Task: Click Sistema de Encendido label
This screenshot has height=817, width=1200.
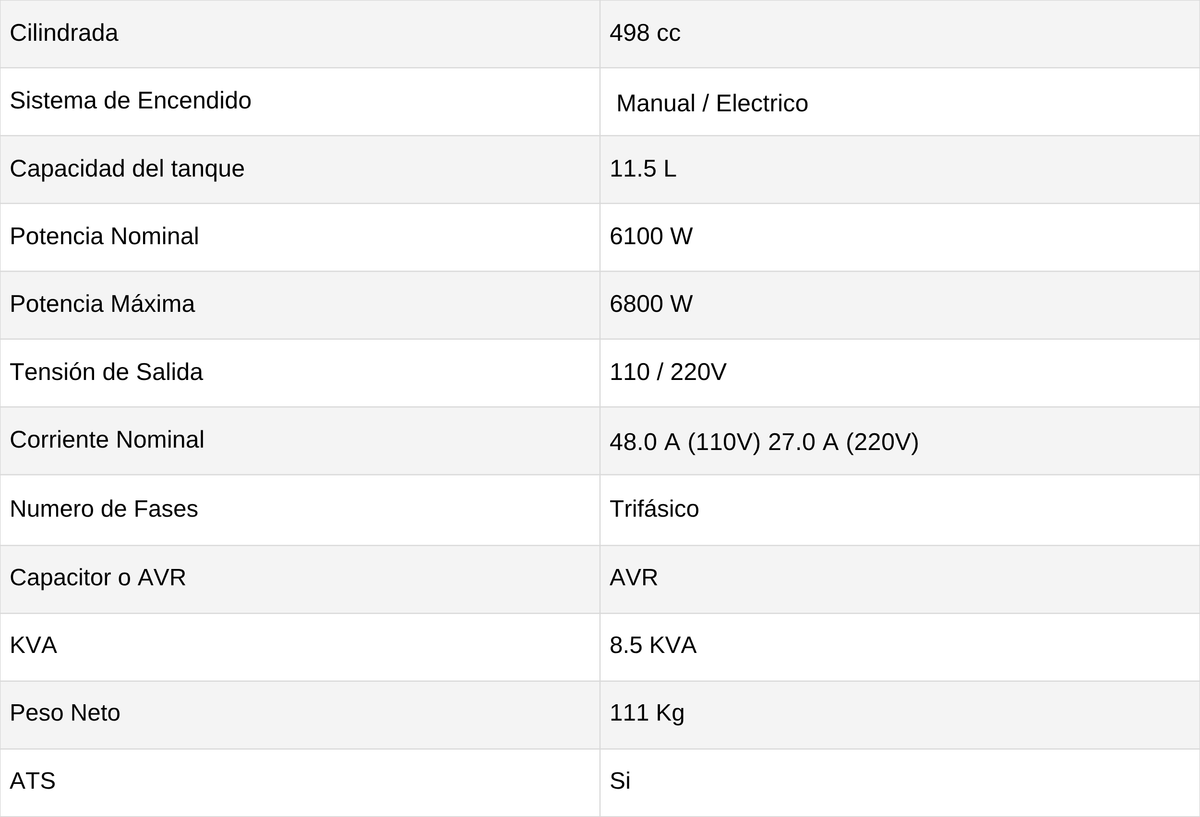Action: click(x=130, y=100)
